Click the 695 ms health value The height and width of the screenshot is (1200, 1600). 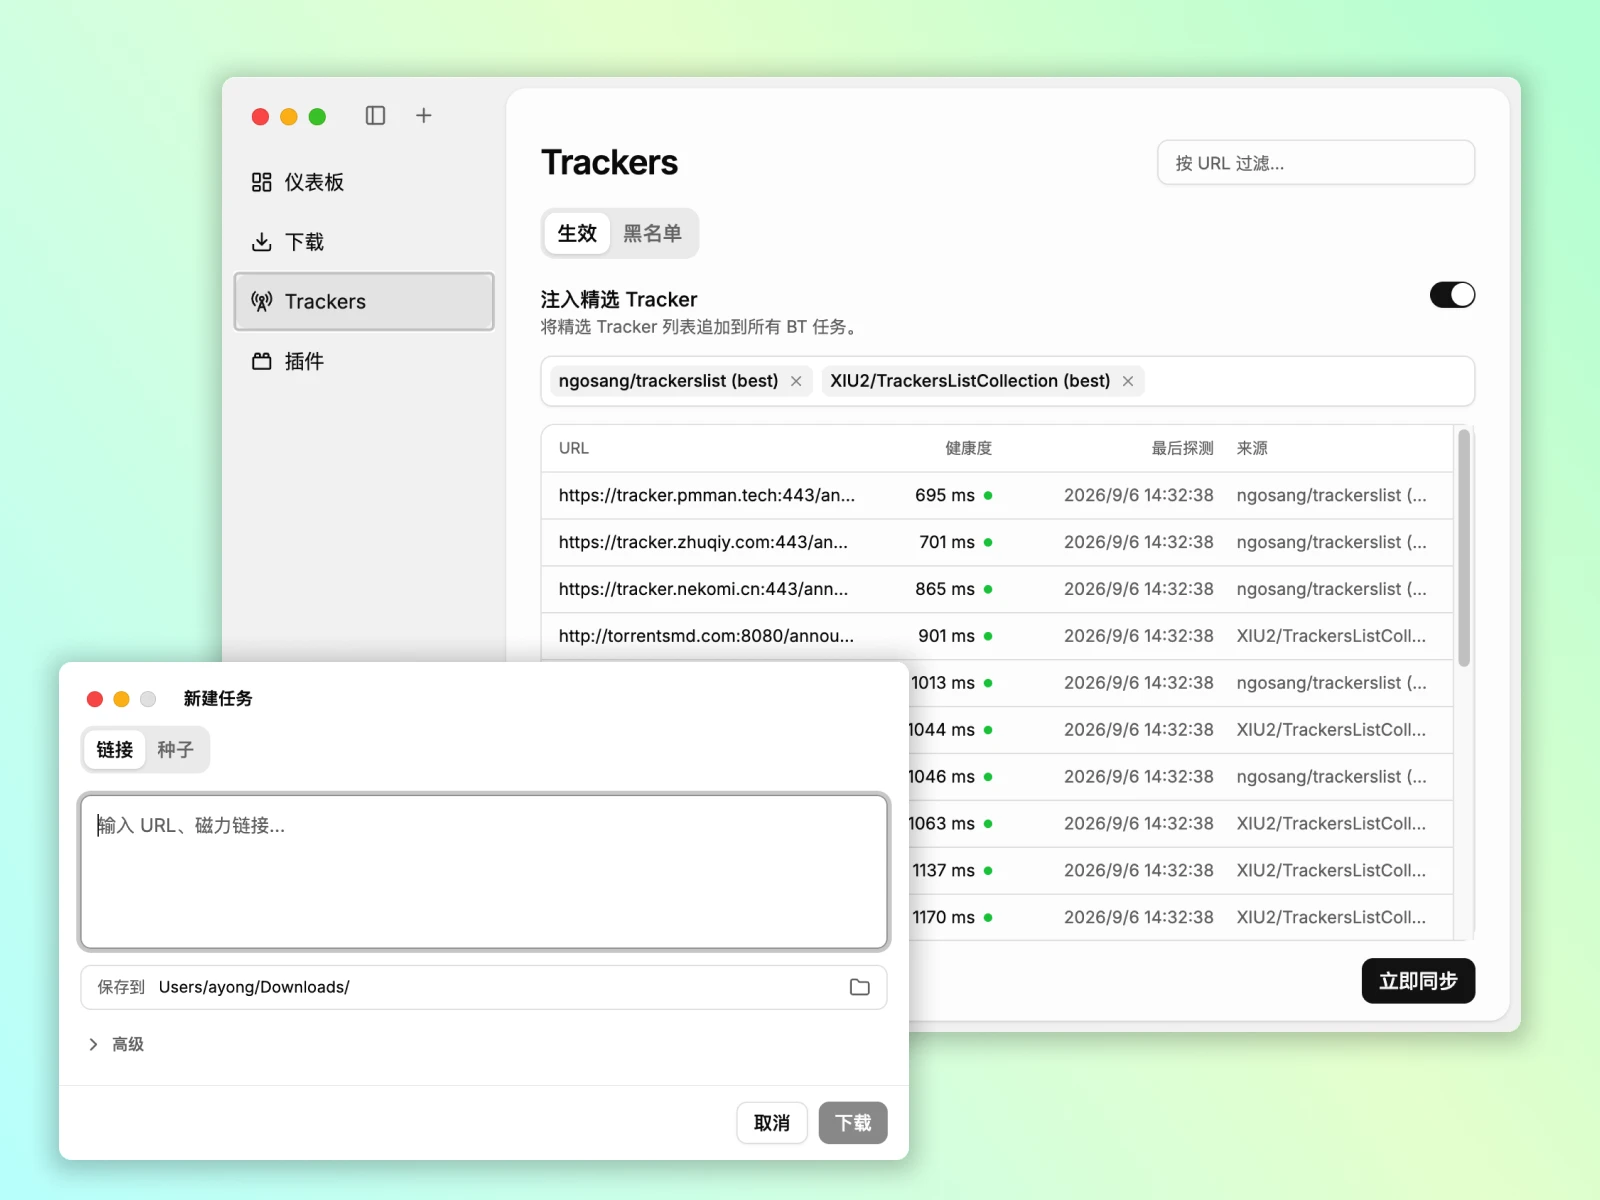[945, 495]
